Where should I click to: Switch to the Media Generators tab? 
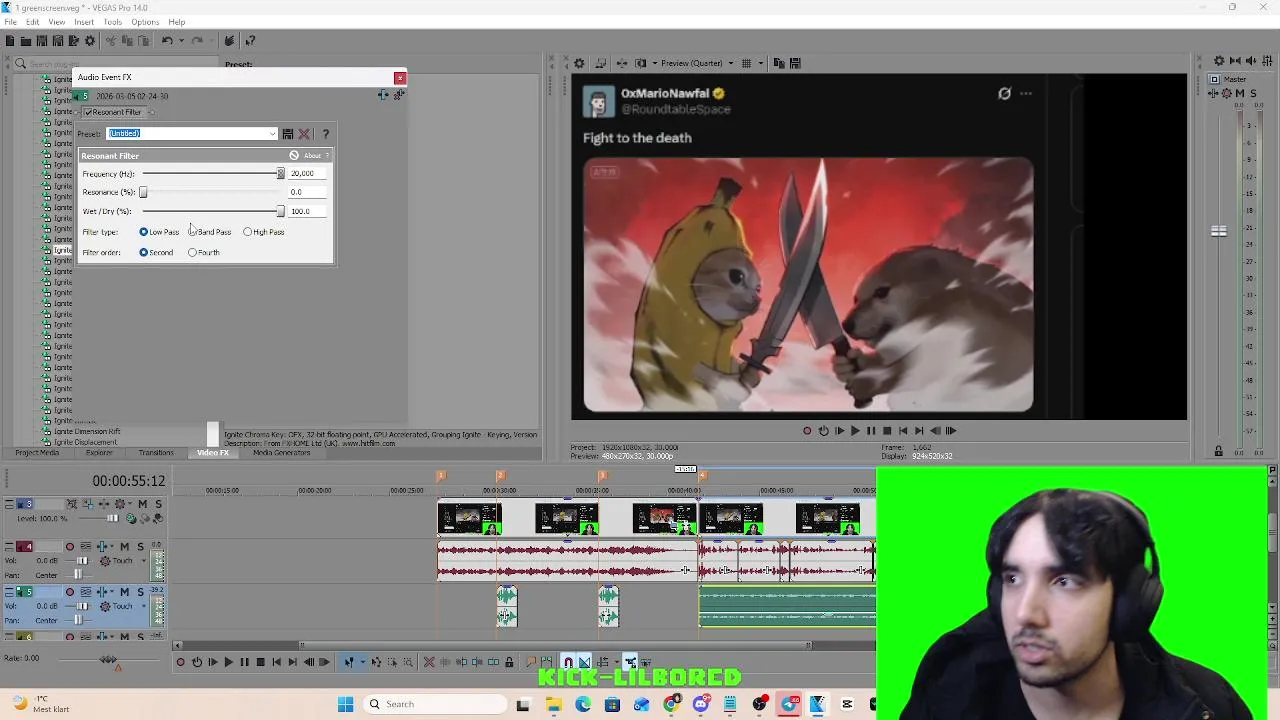(282, 453)
